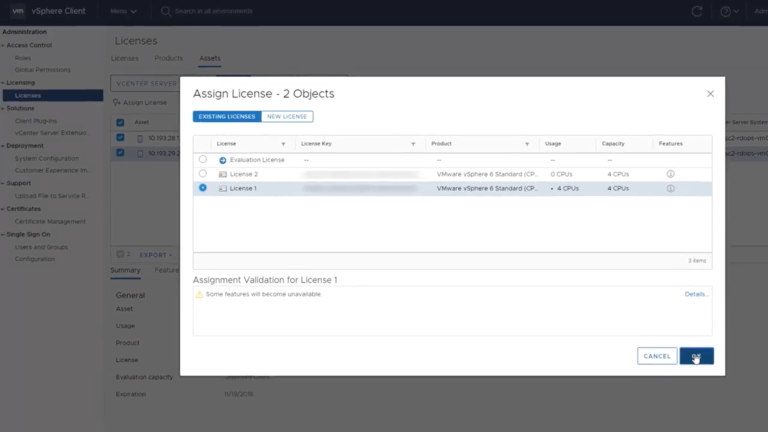Screen dimensions: 768x432
Task: Toggle the select-all Asset checkbox
Action: coord(120,122)
